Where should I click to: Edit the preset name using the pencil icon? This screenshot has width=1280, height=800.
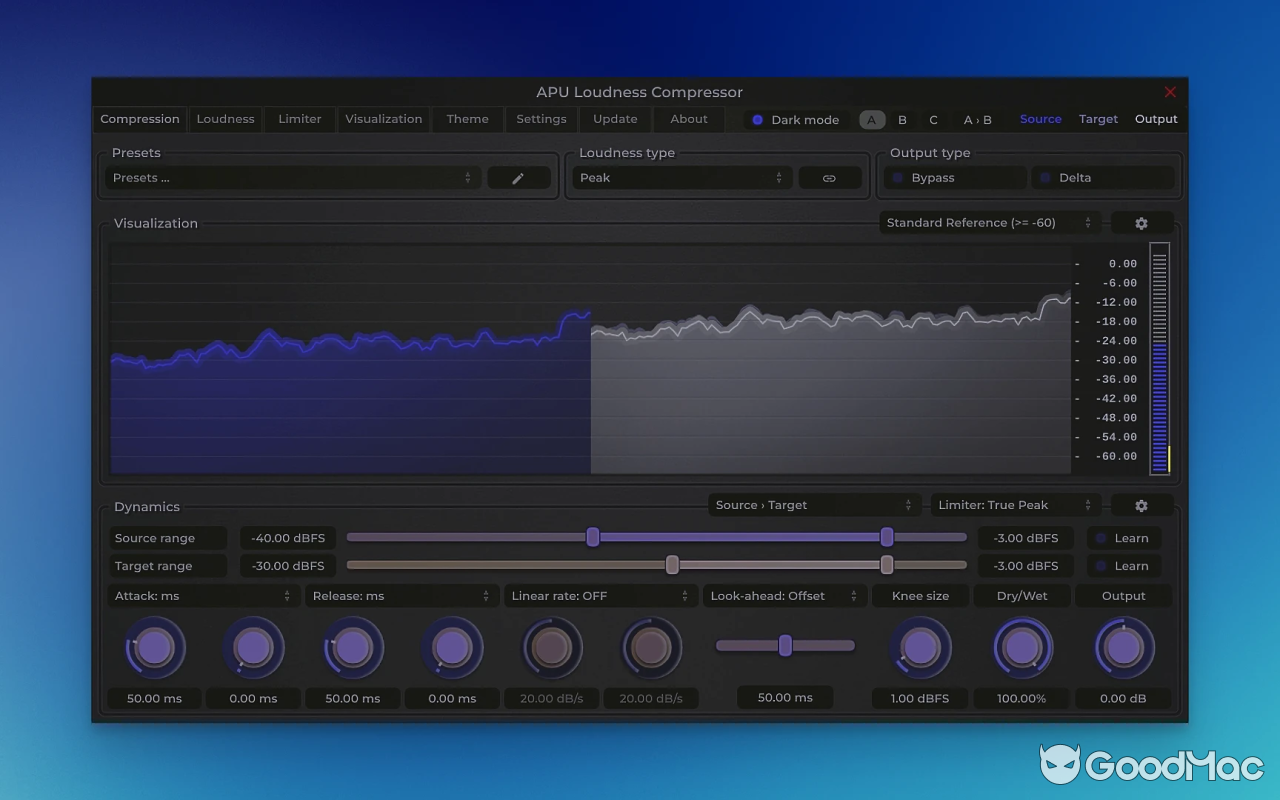click(x=518, y=177)
